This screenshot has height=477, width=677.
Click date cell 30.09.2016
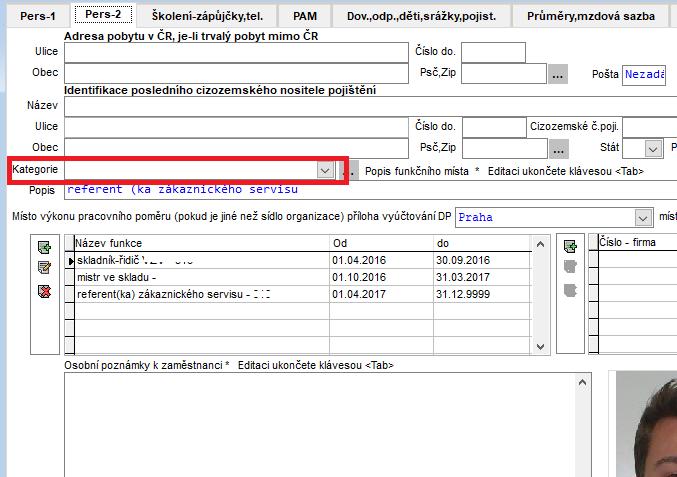pos(482,260)
